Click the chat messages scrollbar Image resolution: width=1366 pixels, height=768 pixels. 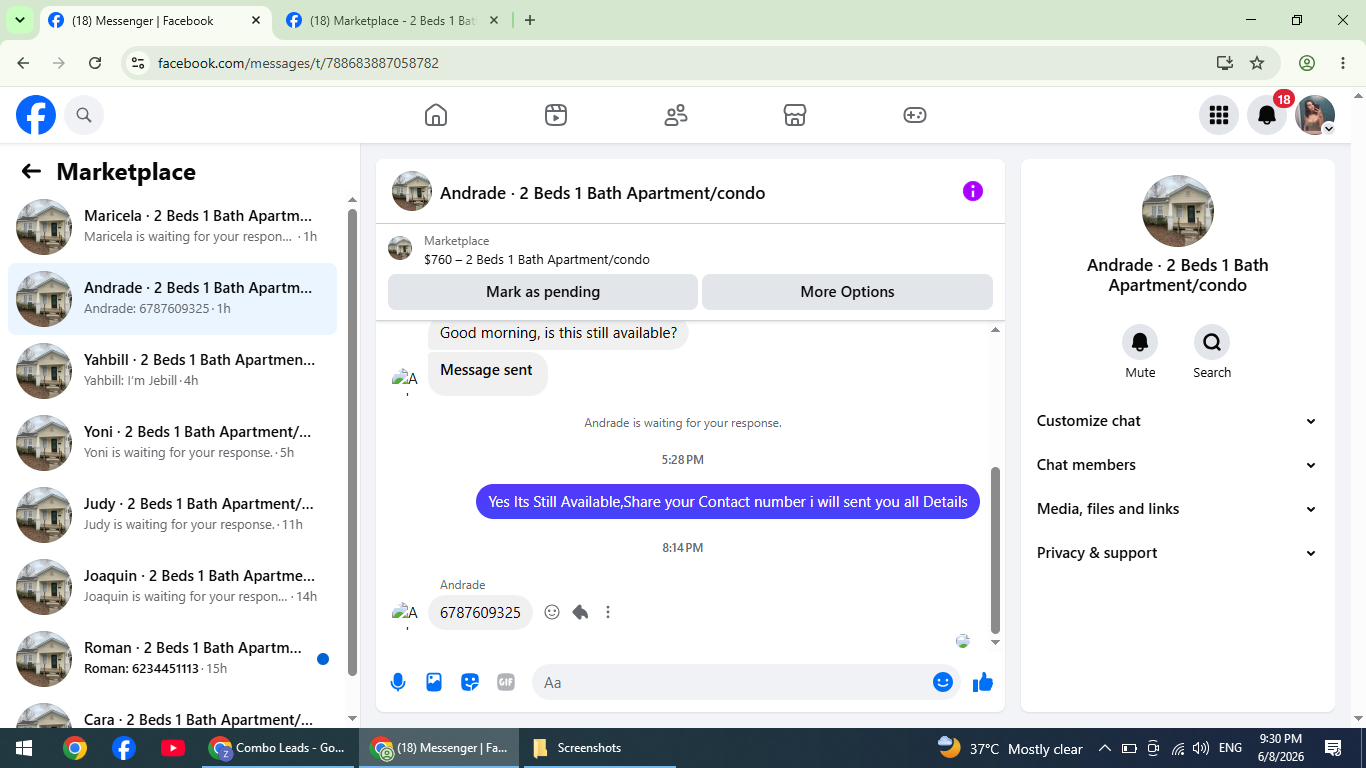click(995, 550)
